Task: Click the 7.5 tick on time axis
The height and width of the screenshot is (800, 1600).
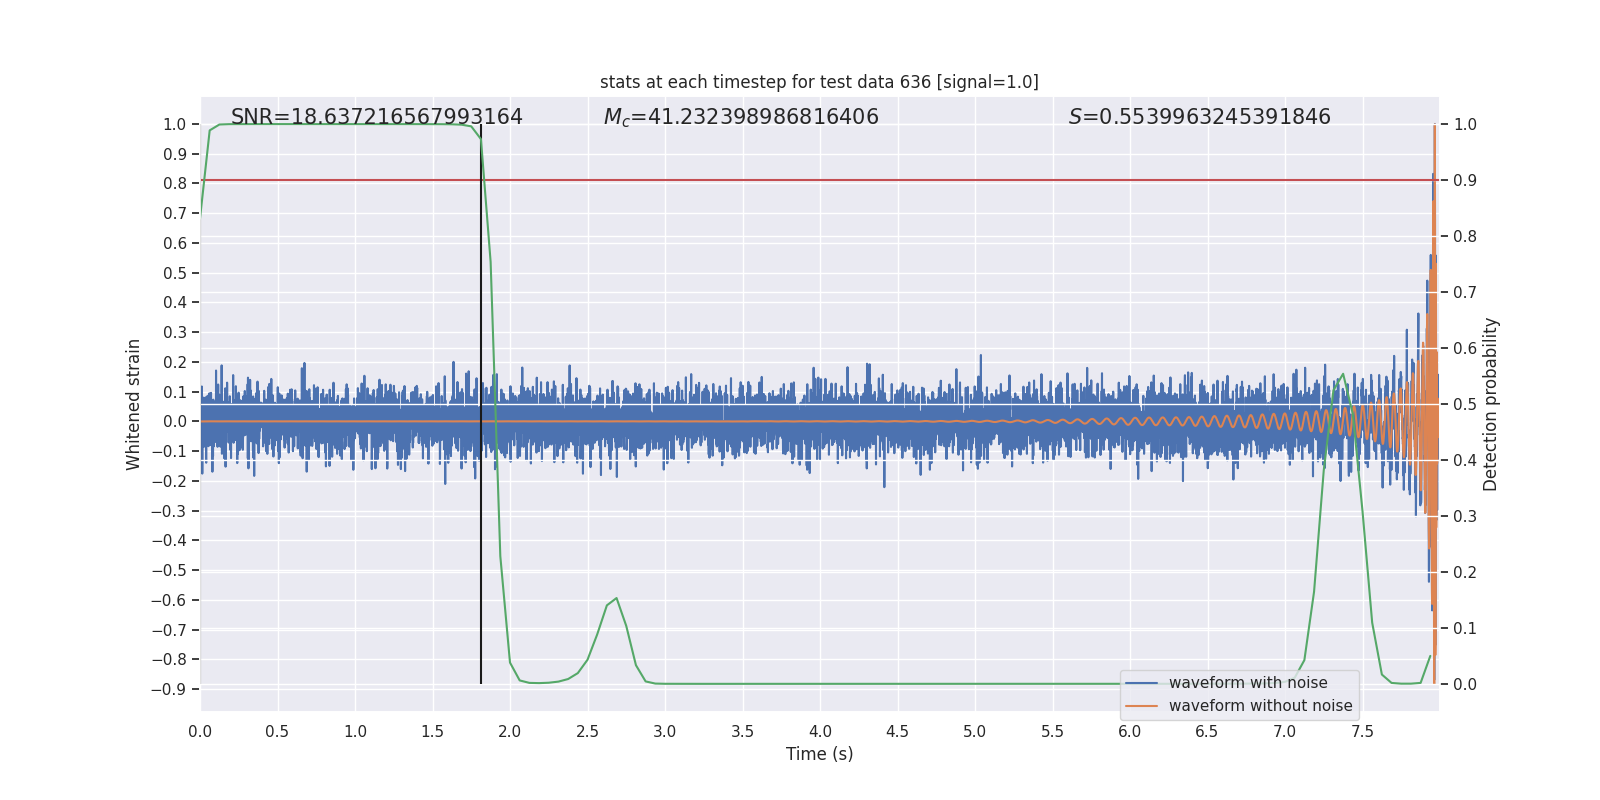Action: (x=1362, y=731)
